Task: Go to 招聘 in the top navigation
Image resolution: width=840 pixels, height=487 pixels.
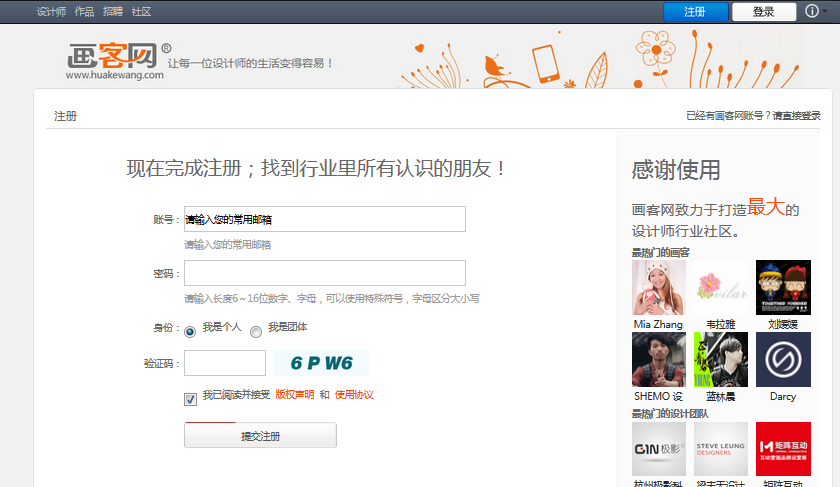Action: 113,12
